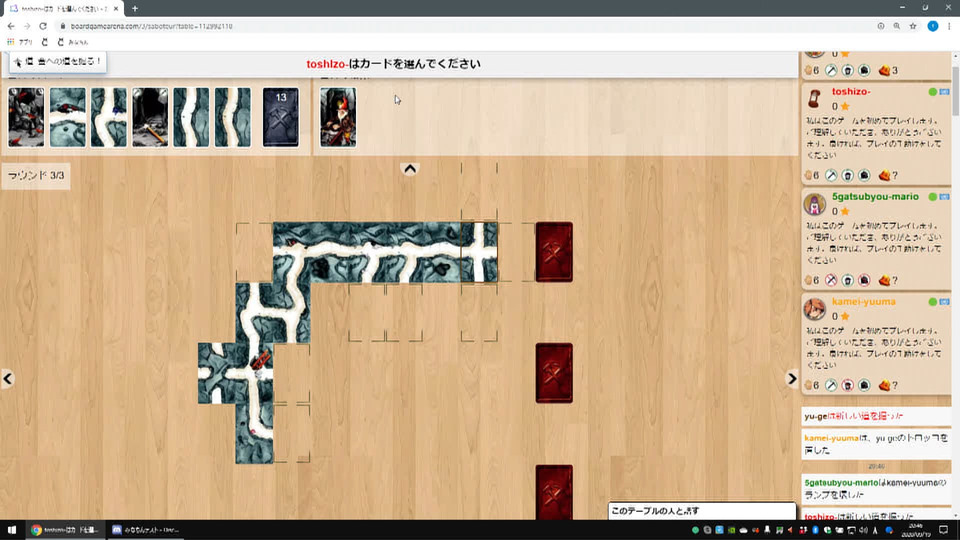Click the path tile with ladder start card
Image resolution: width=960 pixels, height=540 pixels.
[x=254, y=373]
